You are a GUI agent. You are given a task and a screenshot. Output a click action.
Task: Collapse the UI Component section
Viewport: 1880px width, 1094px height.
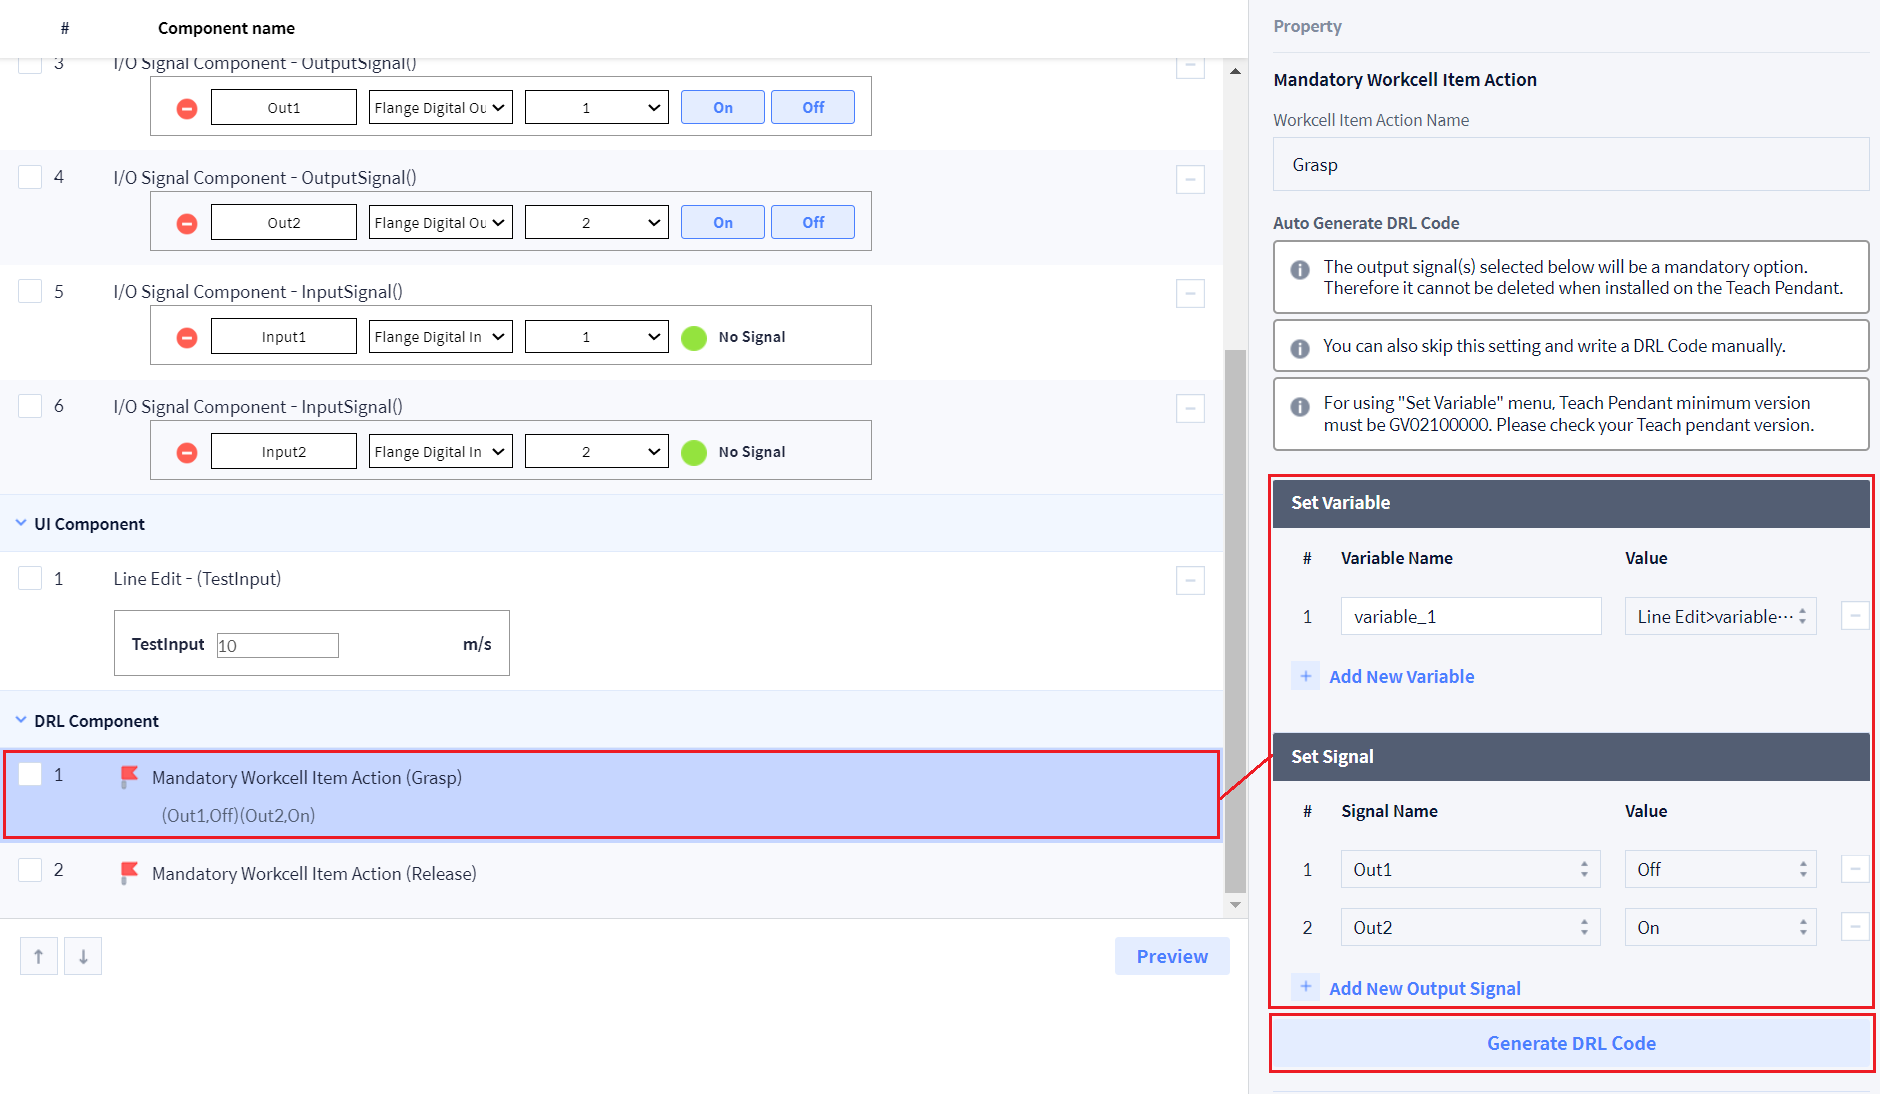[x=21, y=523]
